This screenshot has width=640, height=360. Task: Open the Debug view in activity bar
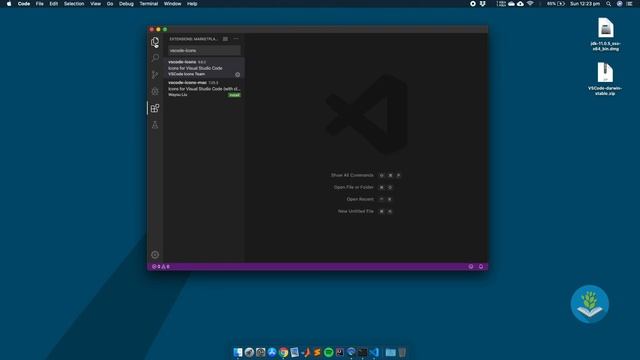(x=155, y=91)
